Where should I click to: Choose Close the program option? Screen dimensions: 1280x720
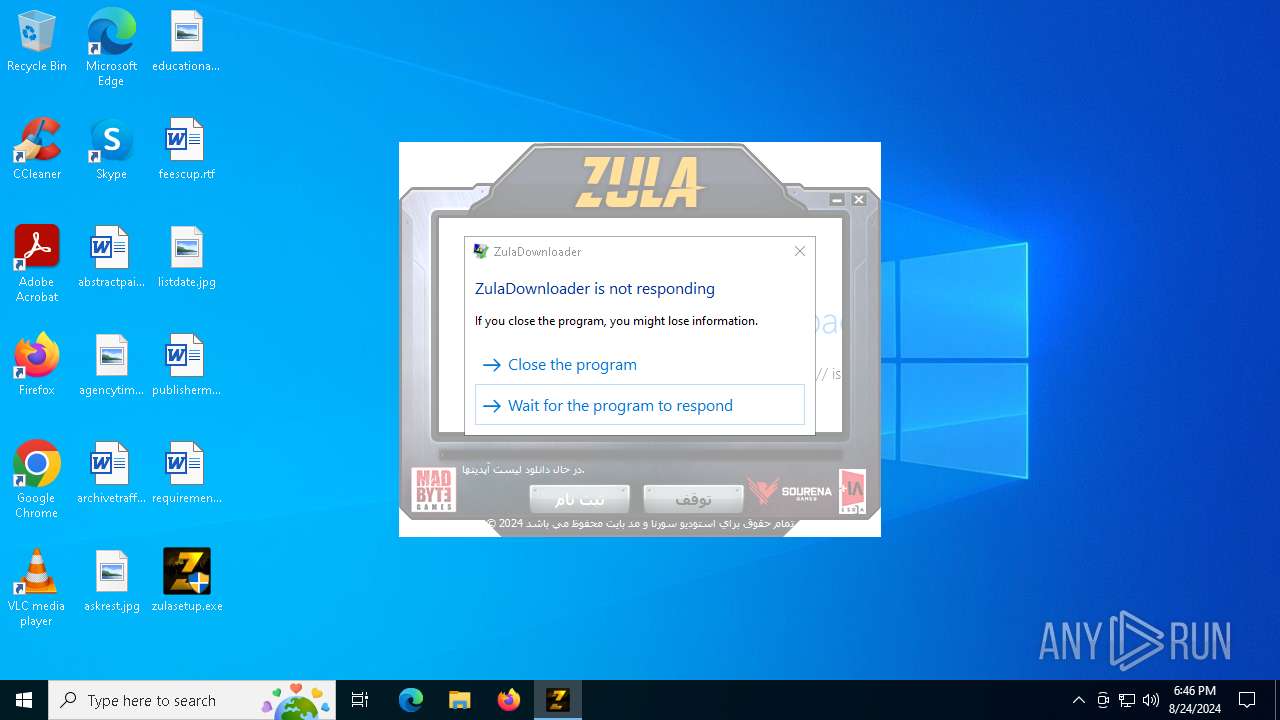[640, 365]
